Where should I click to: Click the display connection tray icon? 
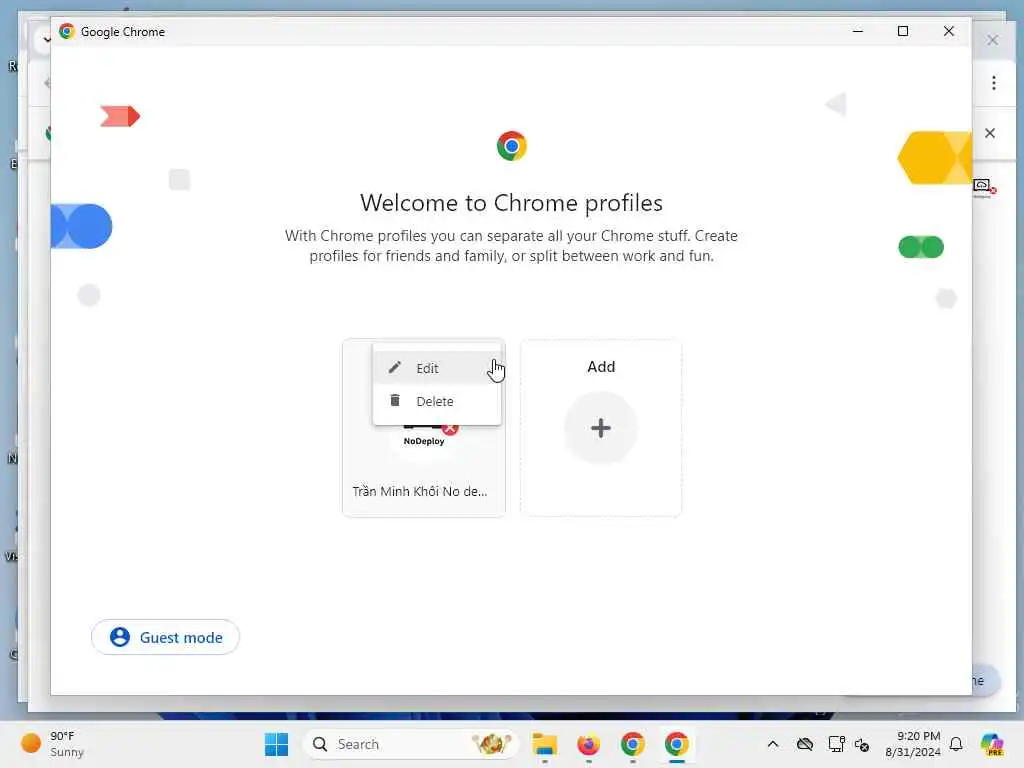[836, 744]
